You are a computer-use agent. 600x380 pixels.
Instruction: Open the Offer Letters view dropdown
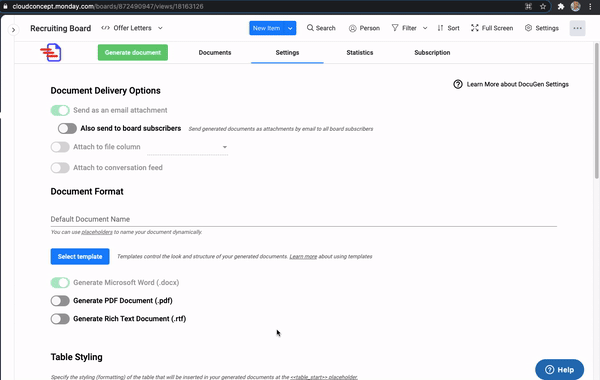(x=132, y=28)
